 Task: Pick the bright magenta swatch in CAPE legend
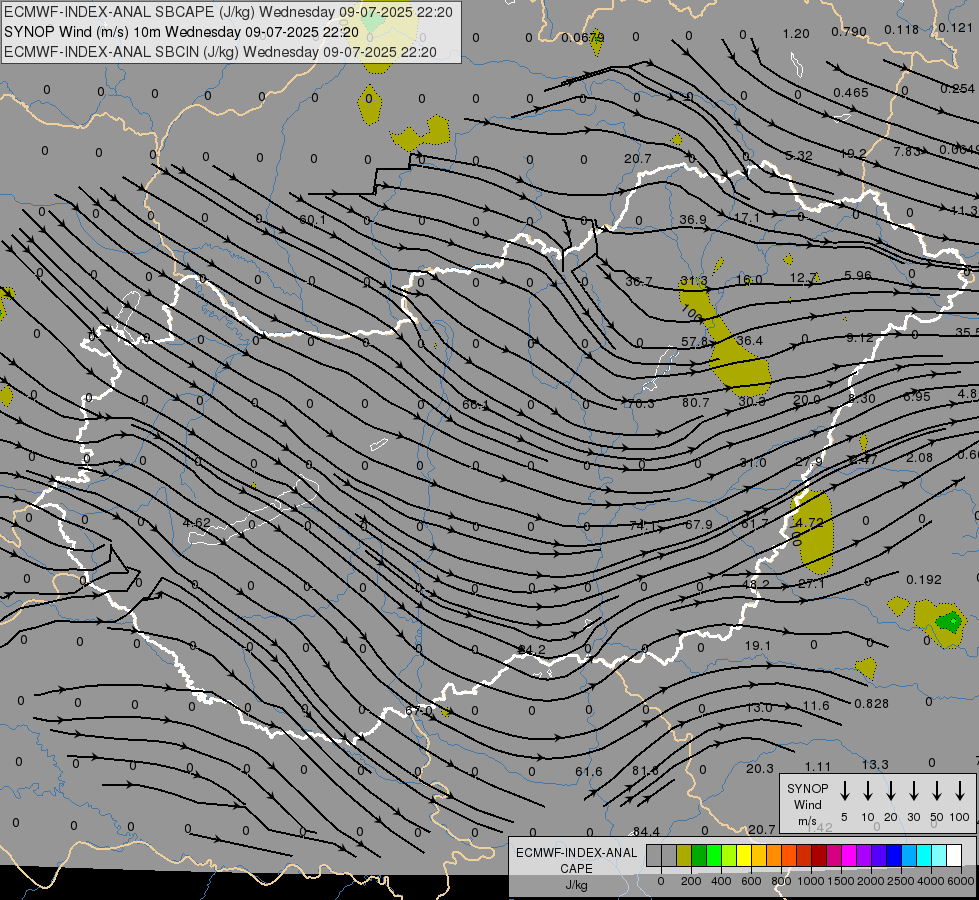(849, 855)
